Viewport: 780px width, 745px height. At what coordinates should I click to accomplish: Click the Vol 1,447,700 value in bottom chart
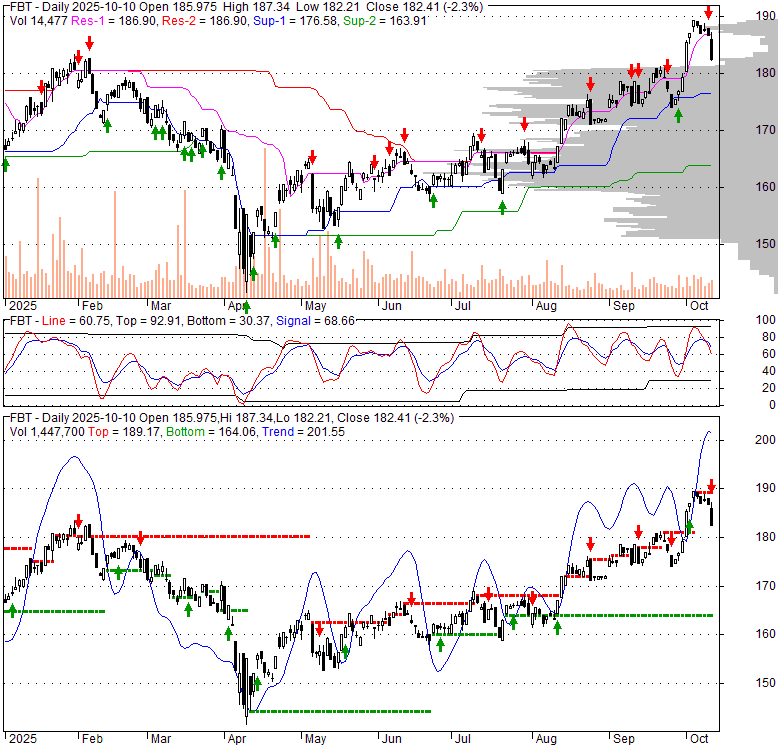click(47, 432)
